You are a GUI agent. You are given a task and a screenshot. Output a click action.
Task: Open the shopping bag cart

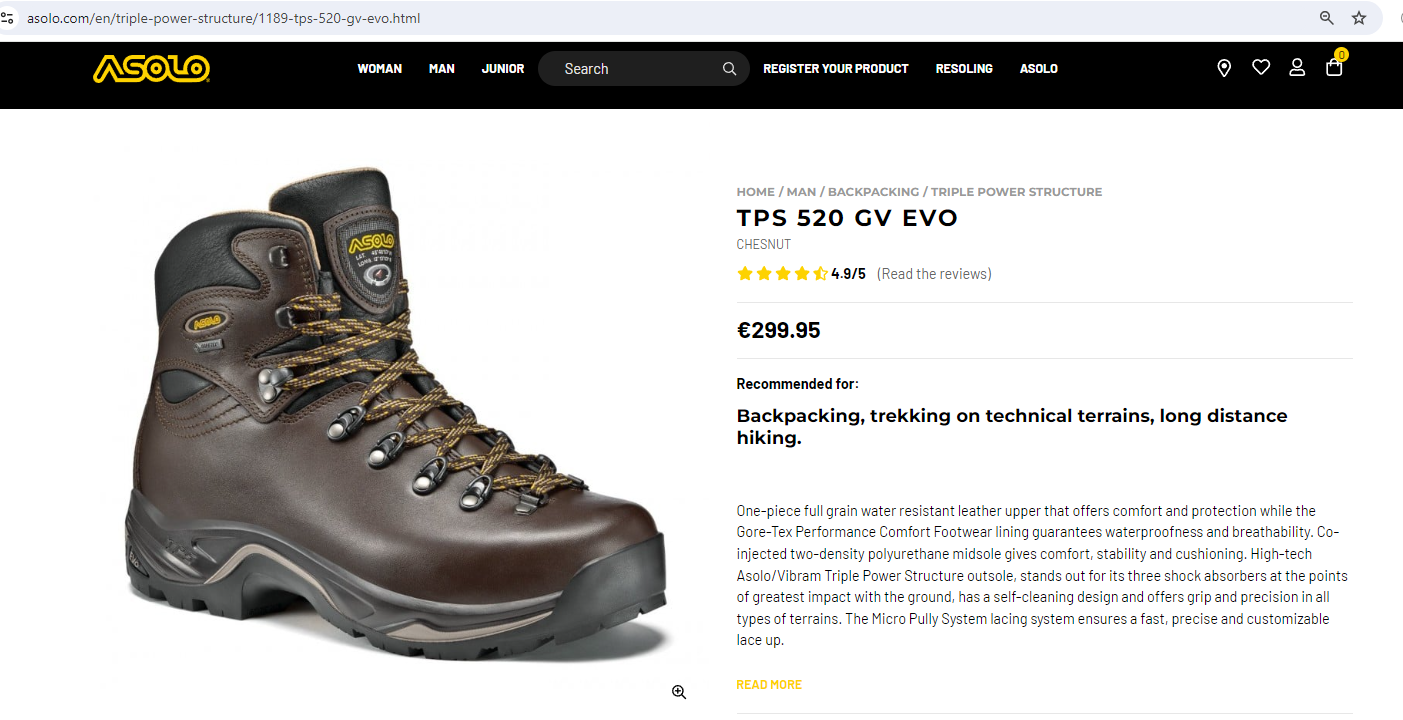click(x=1334, y=67)
